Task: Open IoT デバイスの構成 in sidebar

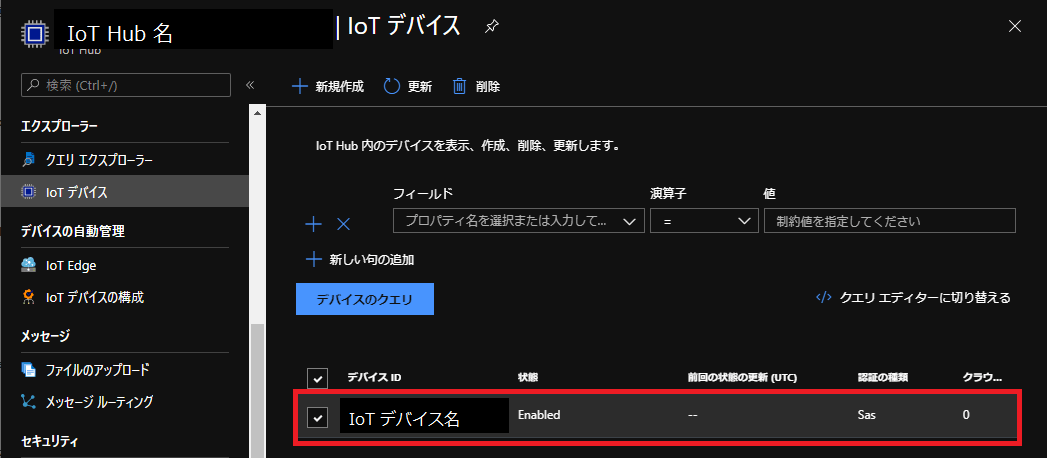Action: tap(95, 298)
